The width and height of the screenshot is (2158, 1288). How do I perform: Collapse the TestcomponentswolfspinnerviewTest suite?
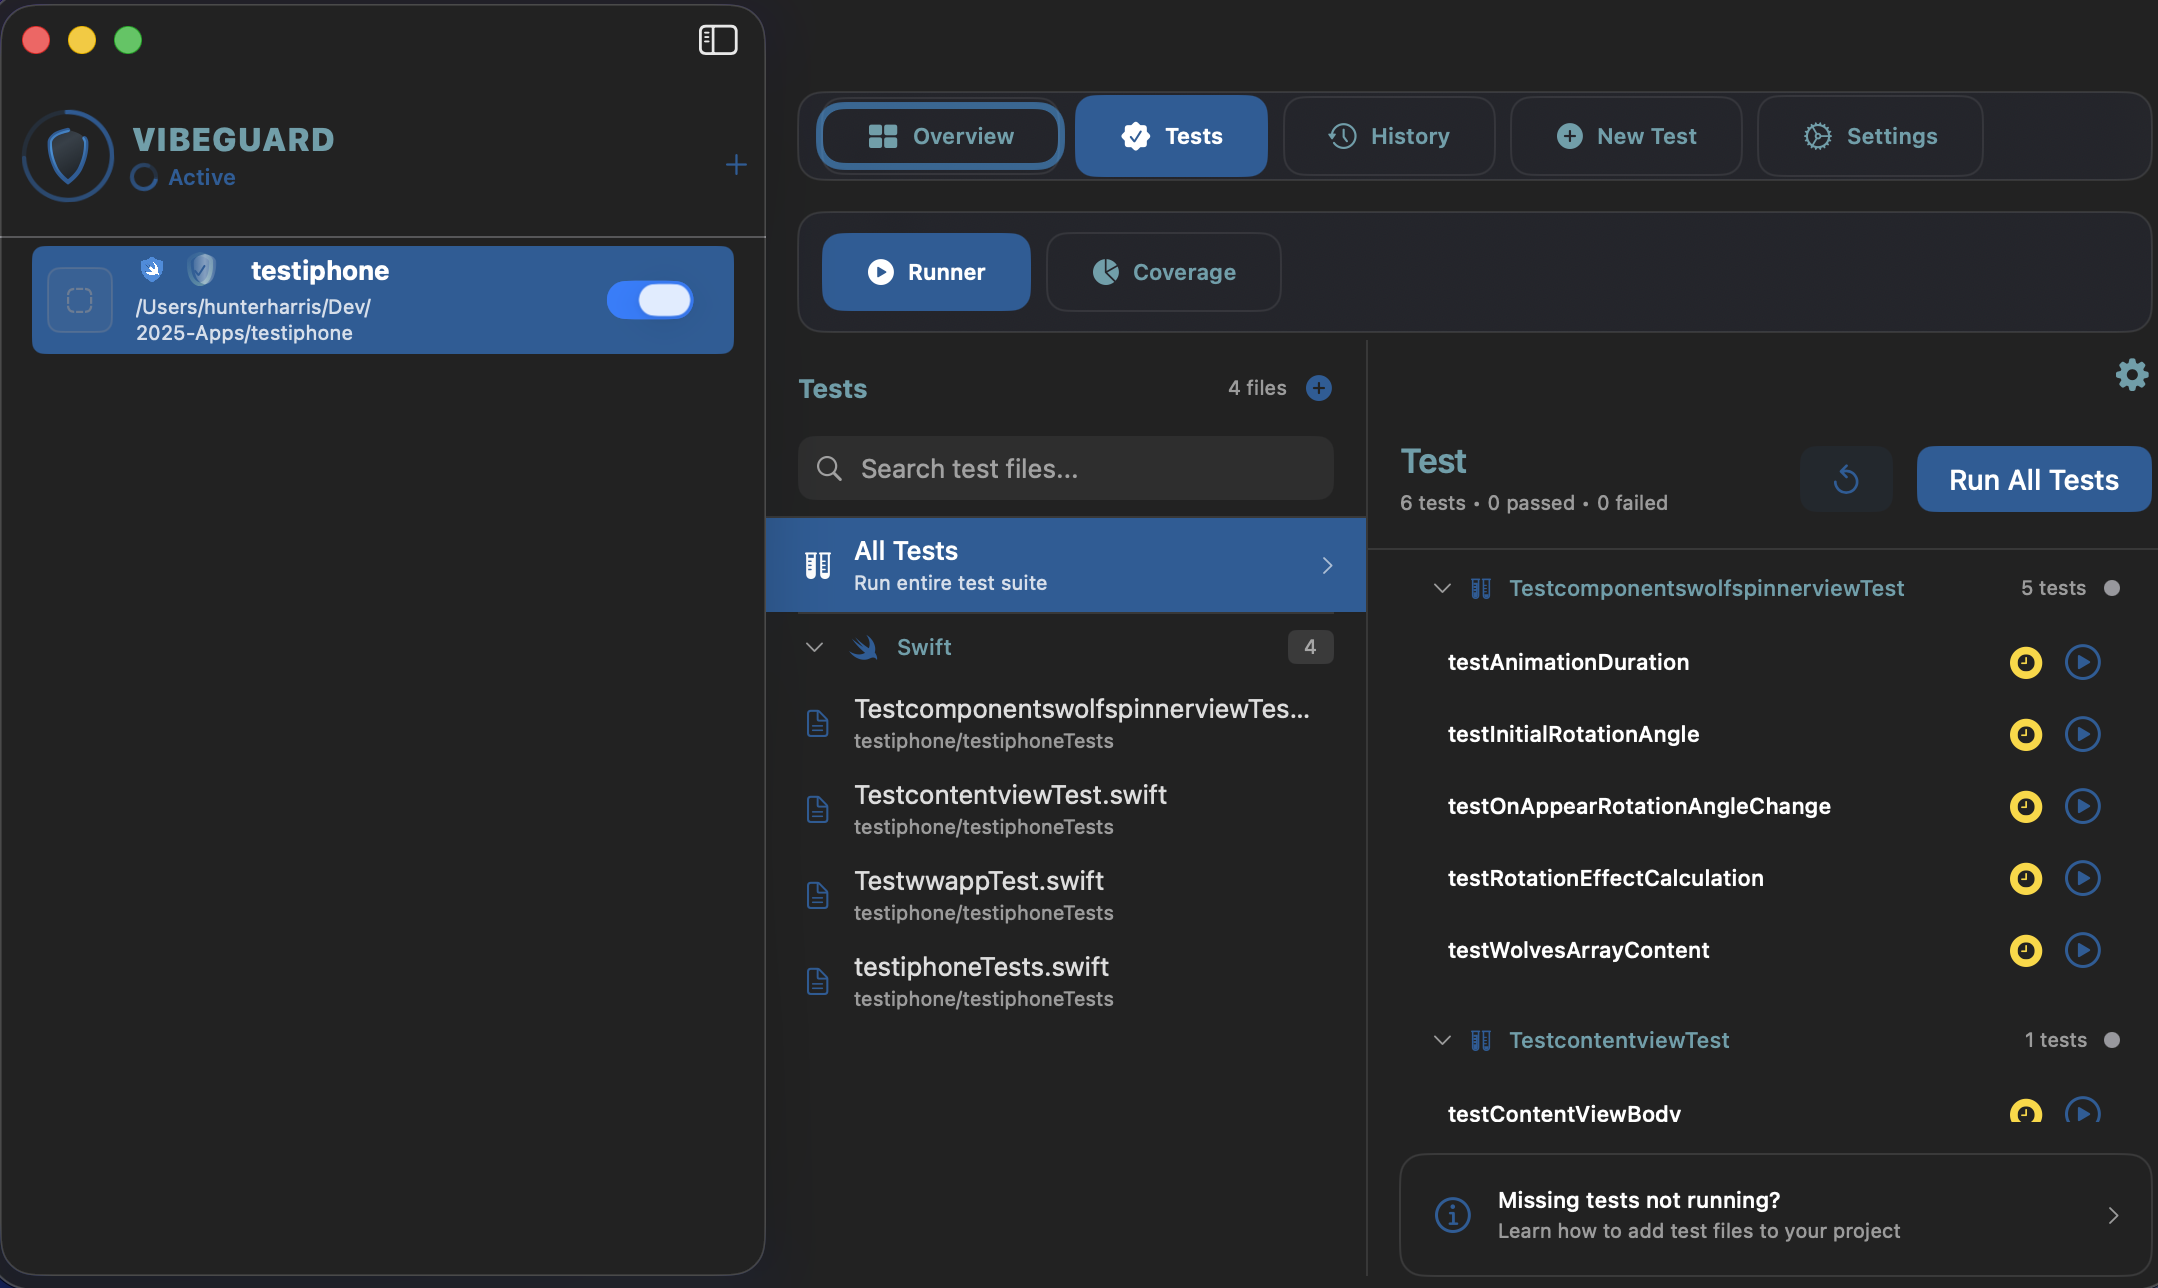click(x=1442, y=588)
